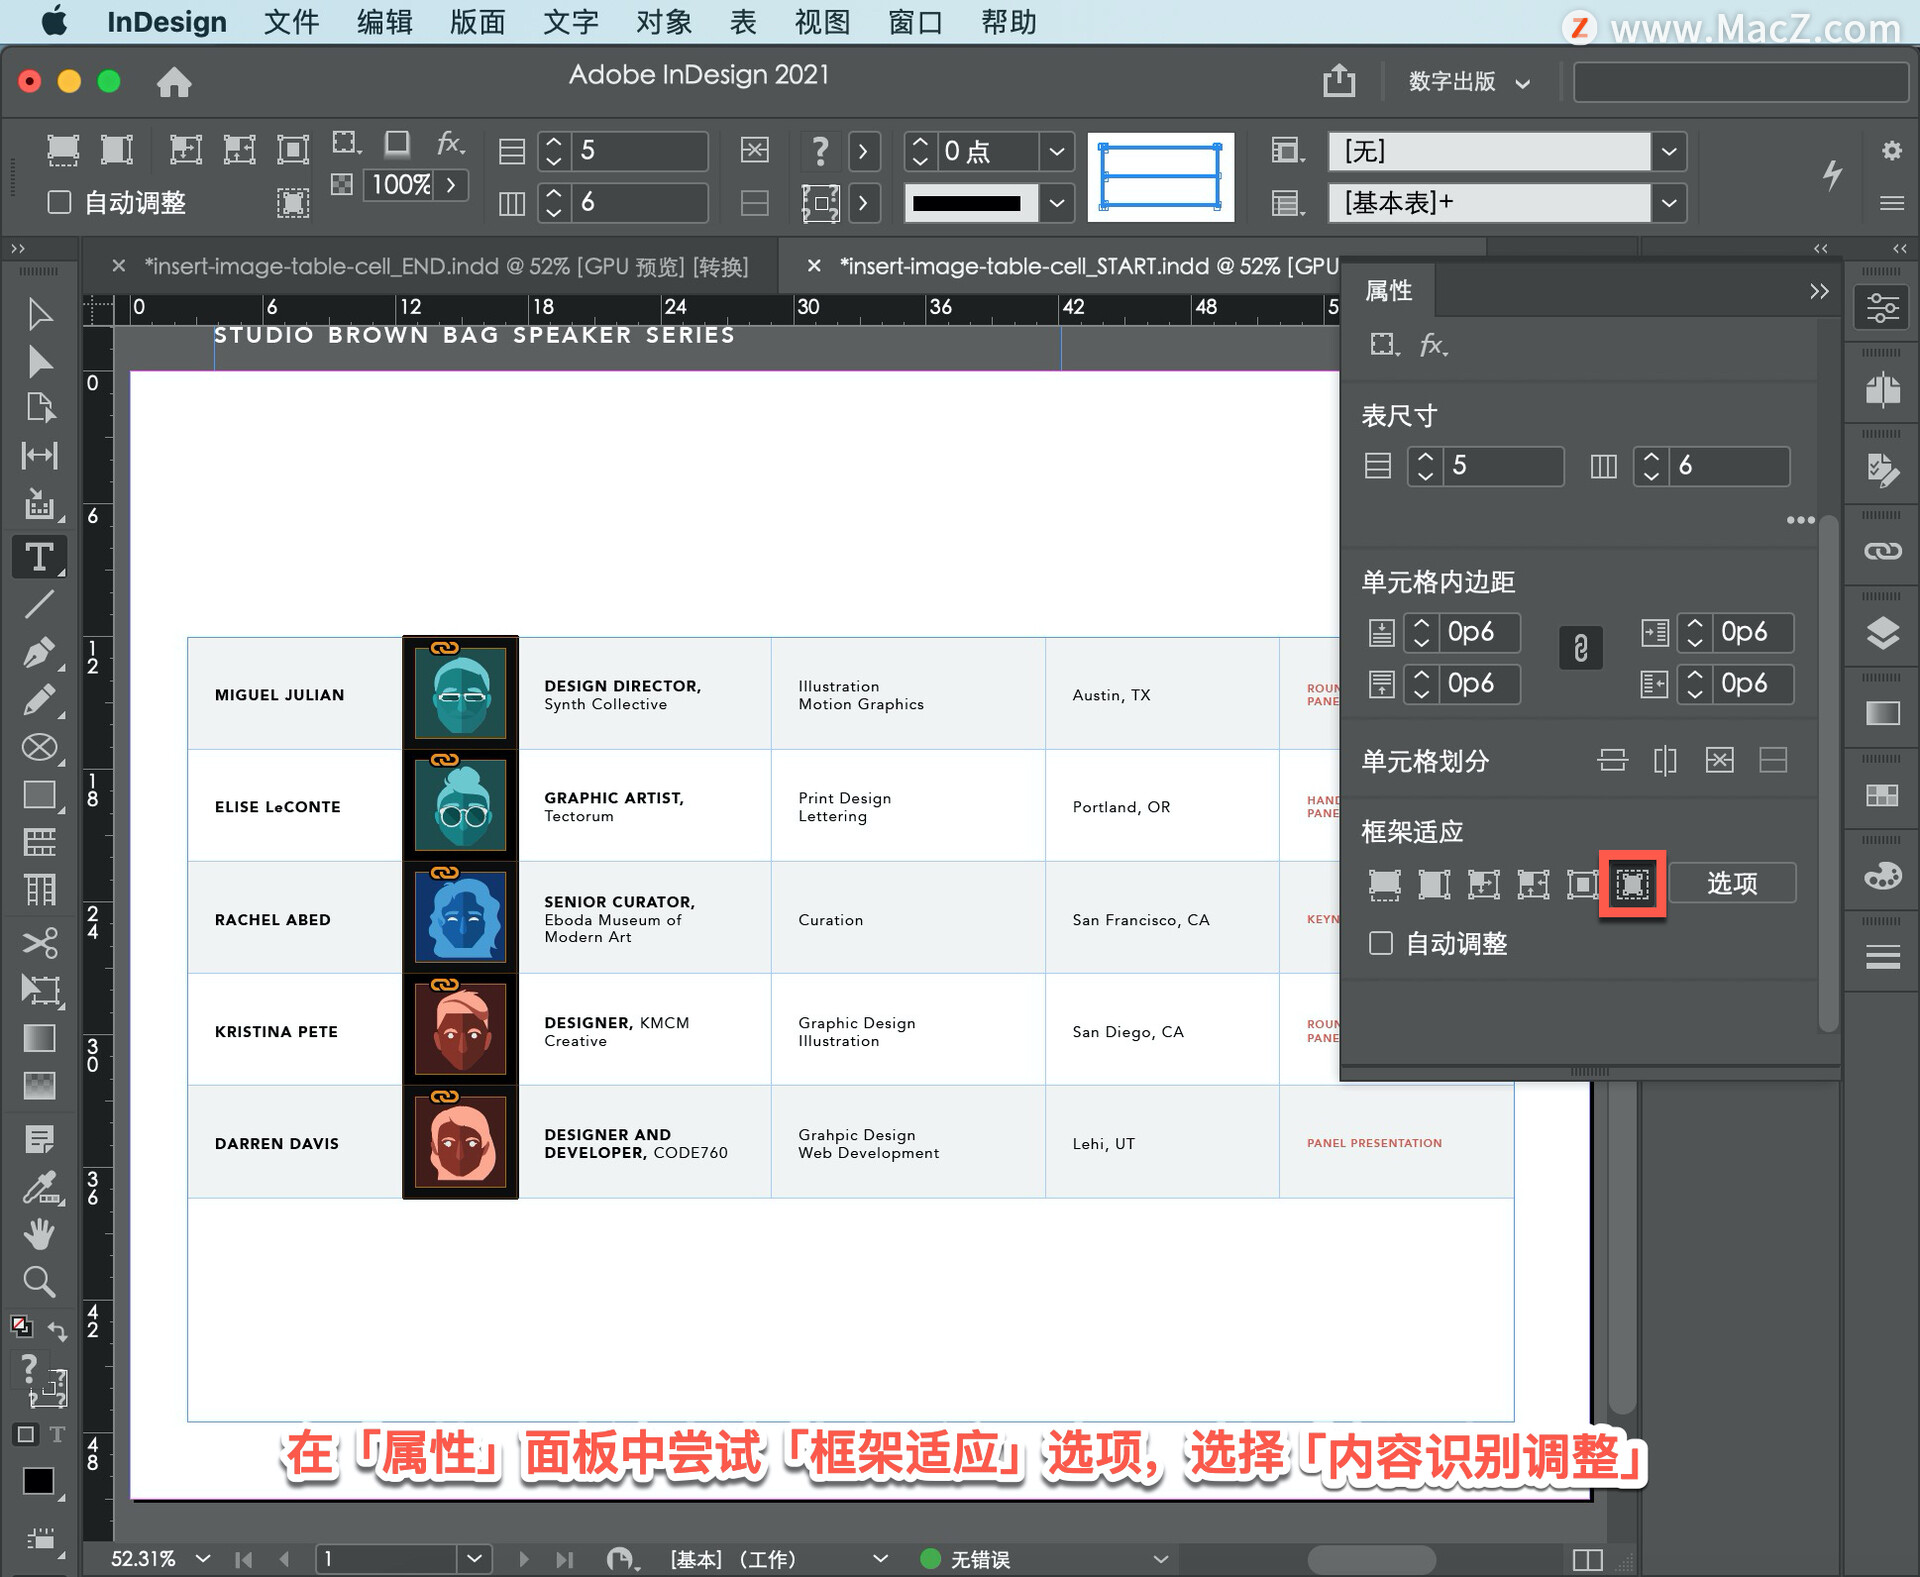This screenshot has height=1577, width=1920.
Task: Open the page number dropdown
Action: [x=474, y=1558]
